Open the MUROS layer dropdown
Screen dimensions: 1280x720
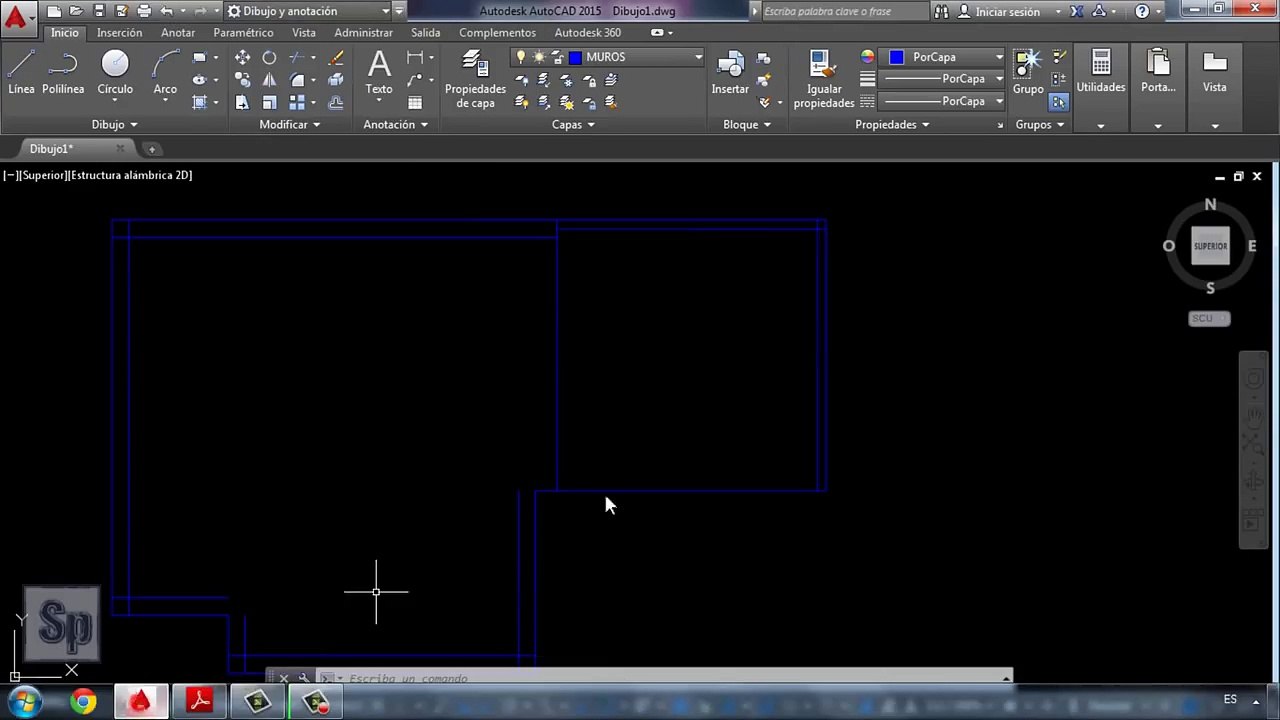[698, 57]
